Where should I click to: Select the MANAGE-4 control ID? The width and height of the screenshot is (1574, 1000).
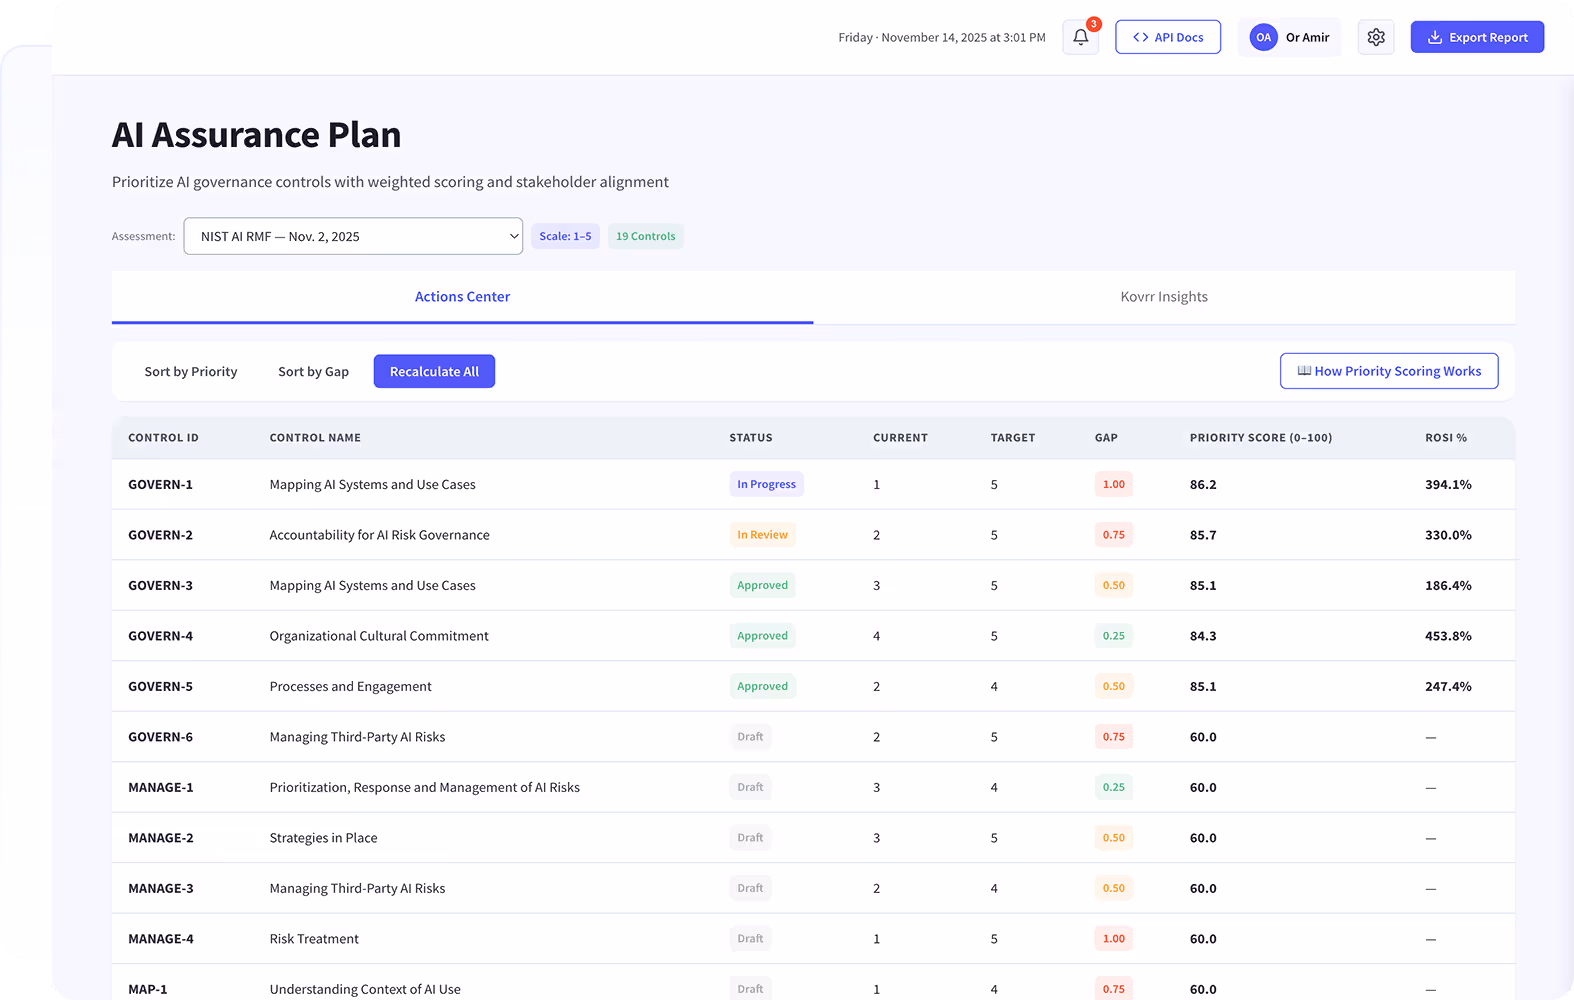pyautogui.click(x=161, y=939)
